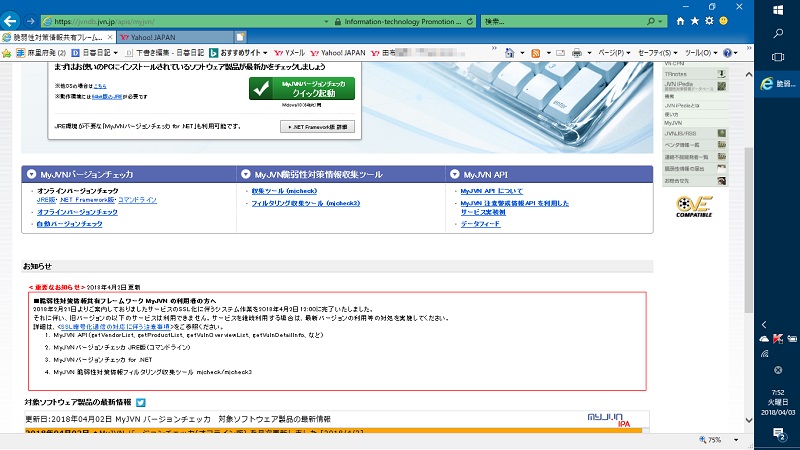Click the search magnifier icon in search box

click(651, 21)
